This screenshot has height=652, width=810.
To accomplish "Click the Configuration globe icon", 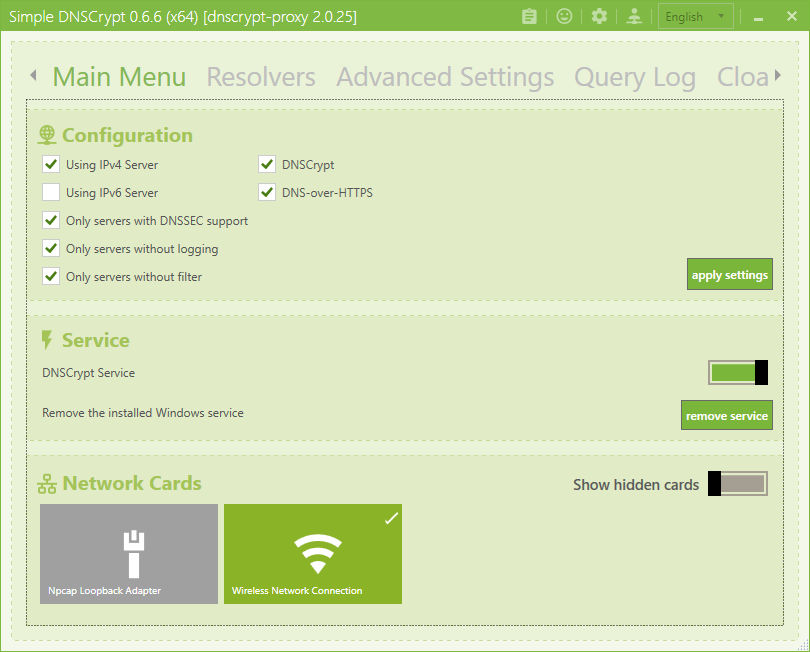I will point(47,135).
